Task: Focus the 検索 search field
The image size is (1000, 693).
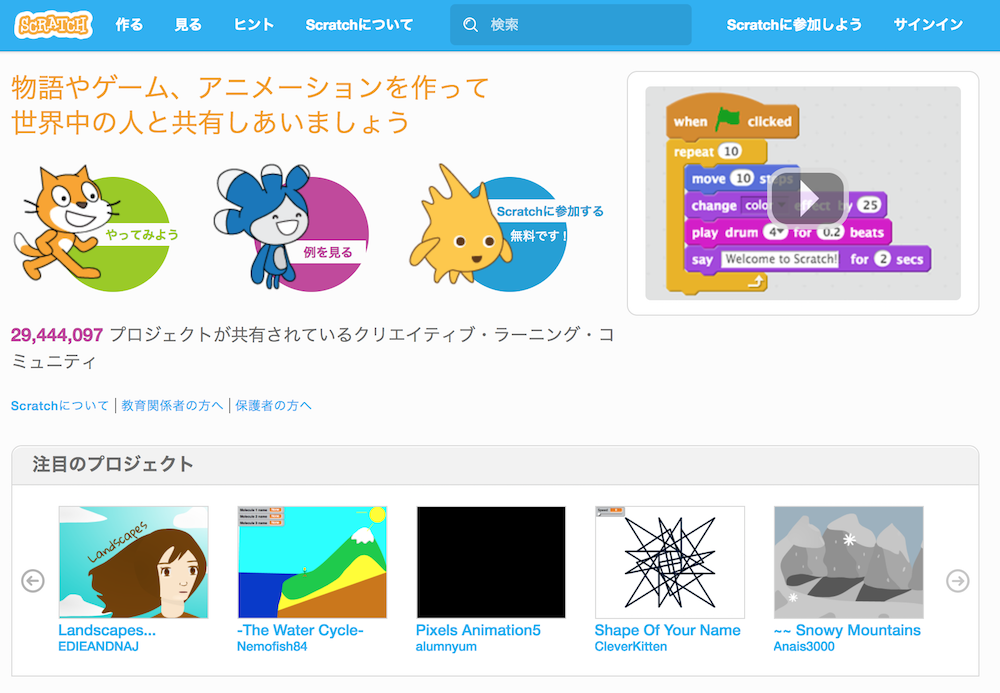Action: click(x=571, y=25)
